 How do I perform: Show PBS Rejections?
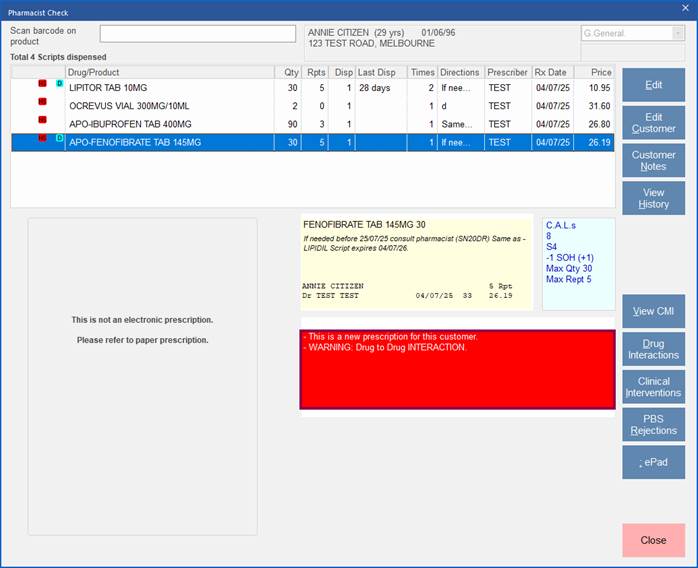[653, 425]
